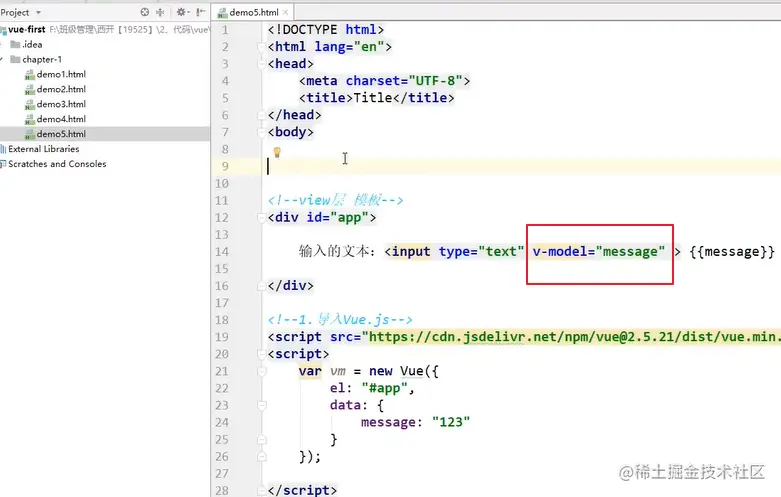Image resolution: width=781 pixels, height=497 pixels.
Task: Select the .idea folder
Action: tap(32, 44)
